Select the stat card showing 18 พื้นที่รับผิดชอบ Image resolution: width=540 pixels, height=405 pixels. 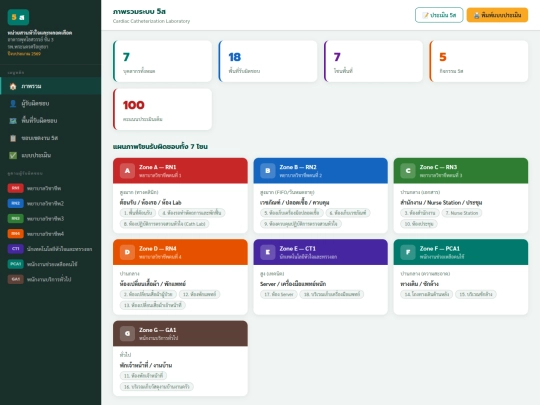coord(268,61)
